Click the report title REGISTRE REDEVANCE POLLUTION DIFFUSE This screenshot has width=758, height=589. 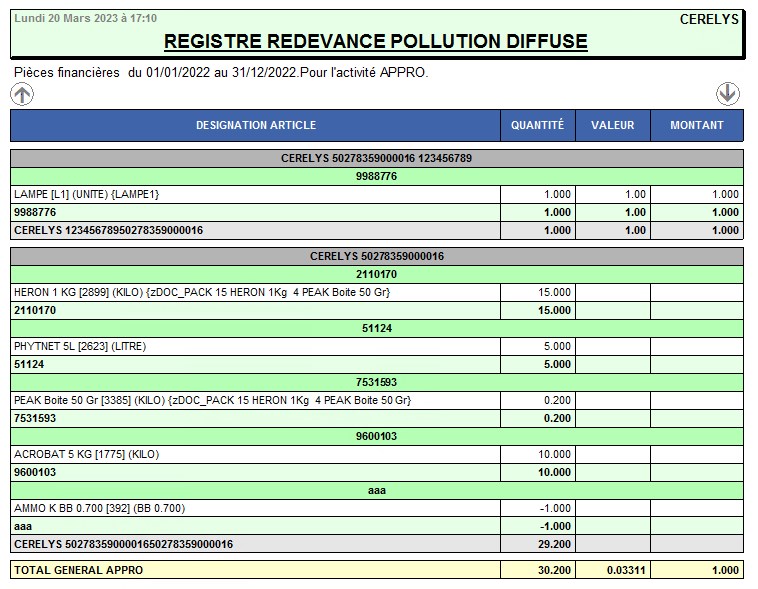[376, 41]
